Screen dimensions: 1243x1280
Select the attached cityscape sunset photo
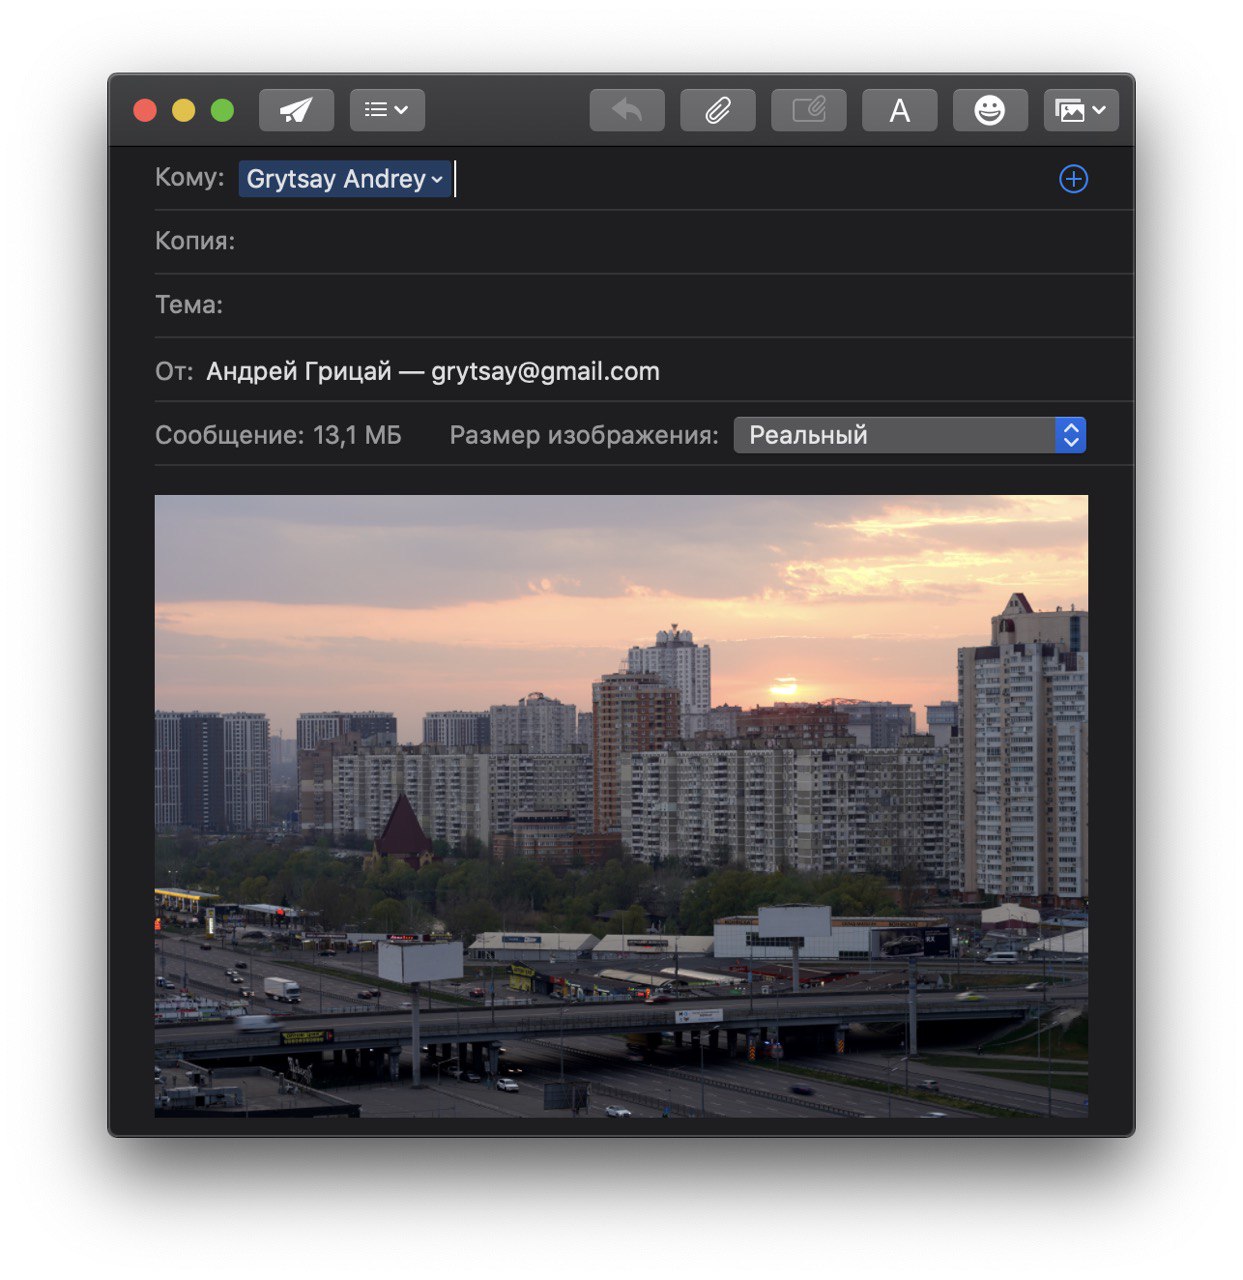621,806
